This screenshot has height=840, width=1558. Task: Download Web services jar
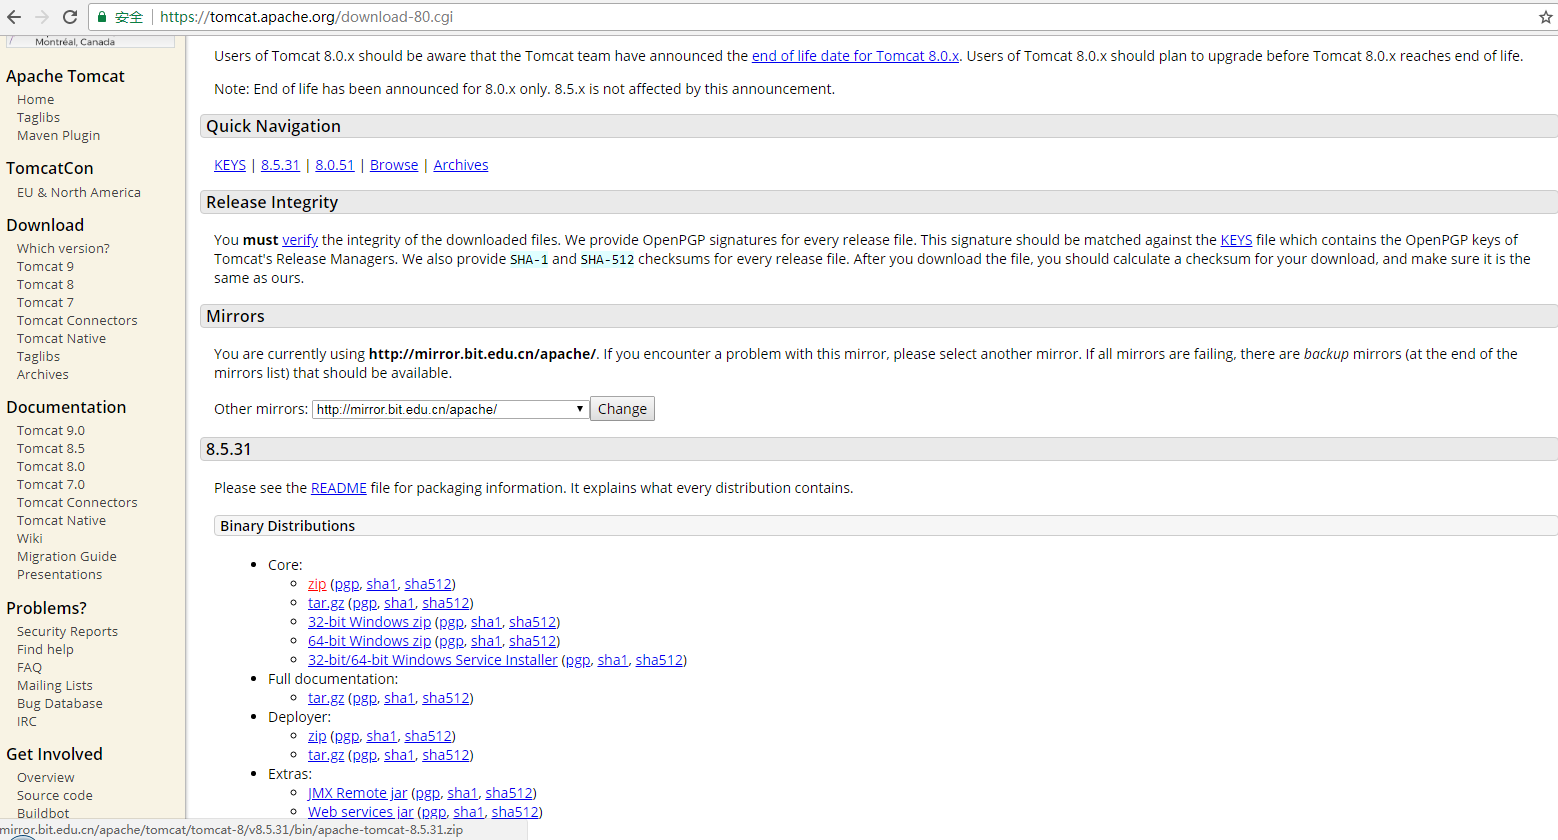(360, 812)
